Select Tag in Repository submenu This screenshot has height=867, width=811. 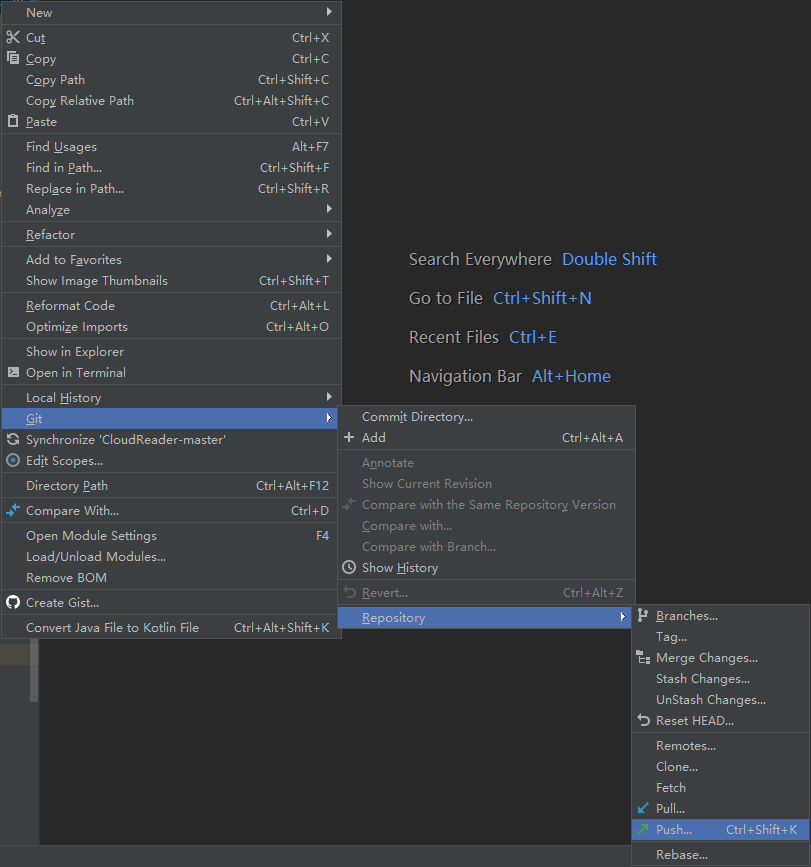click(720, 637)
